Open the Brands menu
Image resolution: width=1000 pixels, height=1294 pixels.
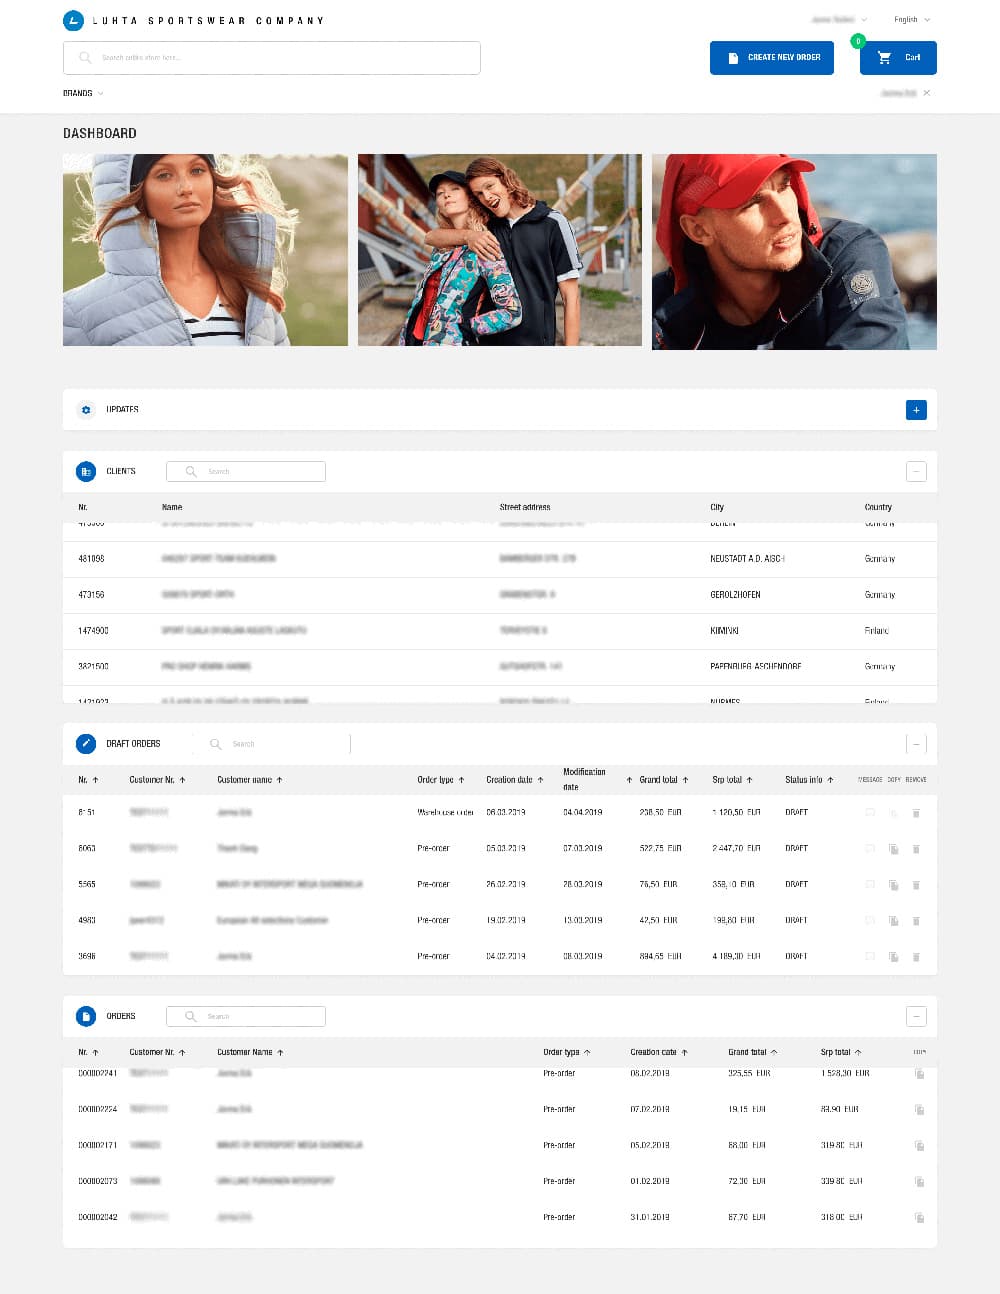point(83,93)
